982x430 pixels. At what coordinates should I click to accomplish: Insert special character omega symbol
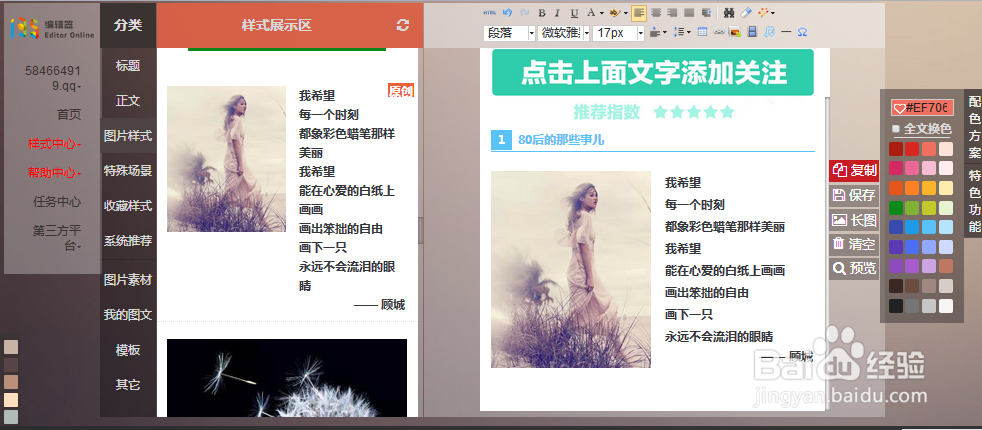point(802,32)
